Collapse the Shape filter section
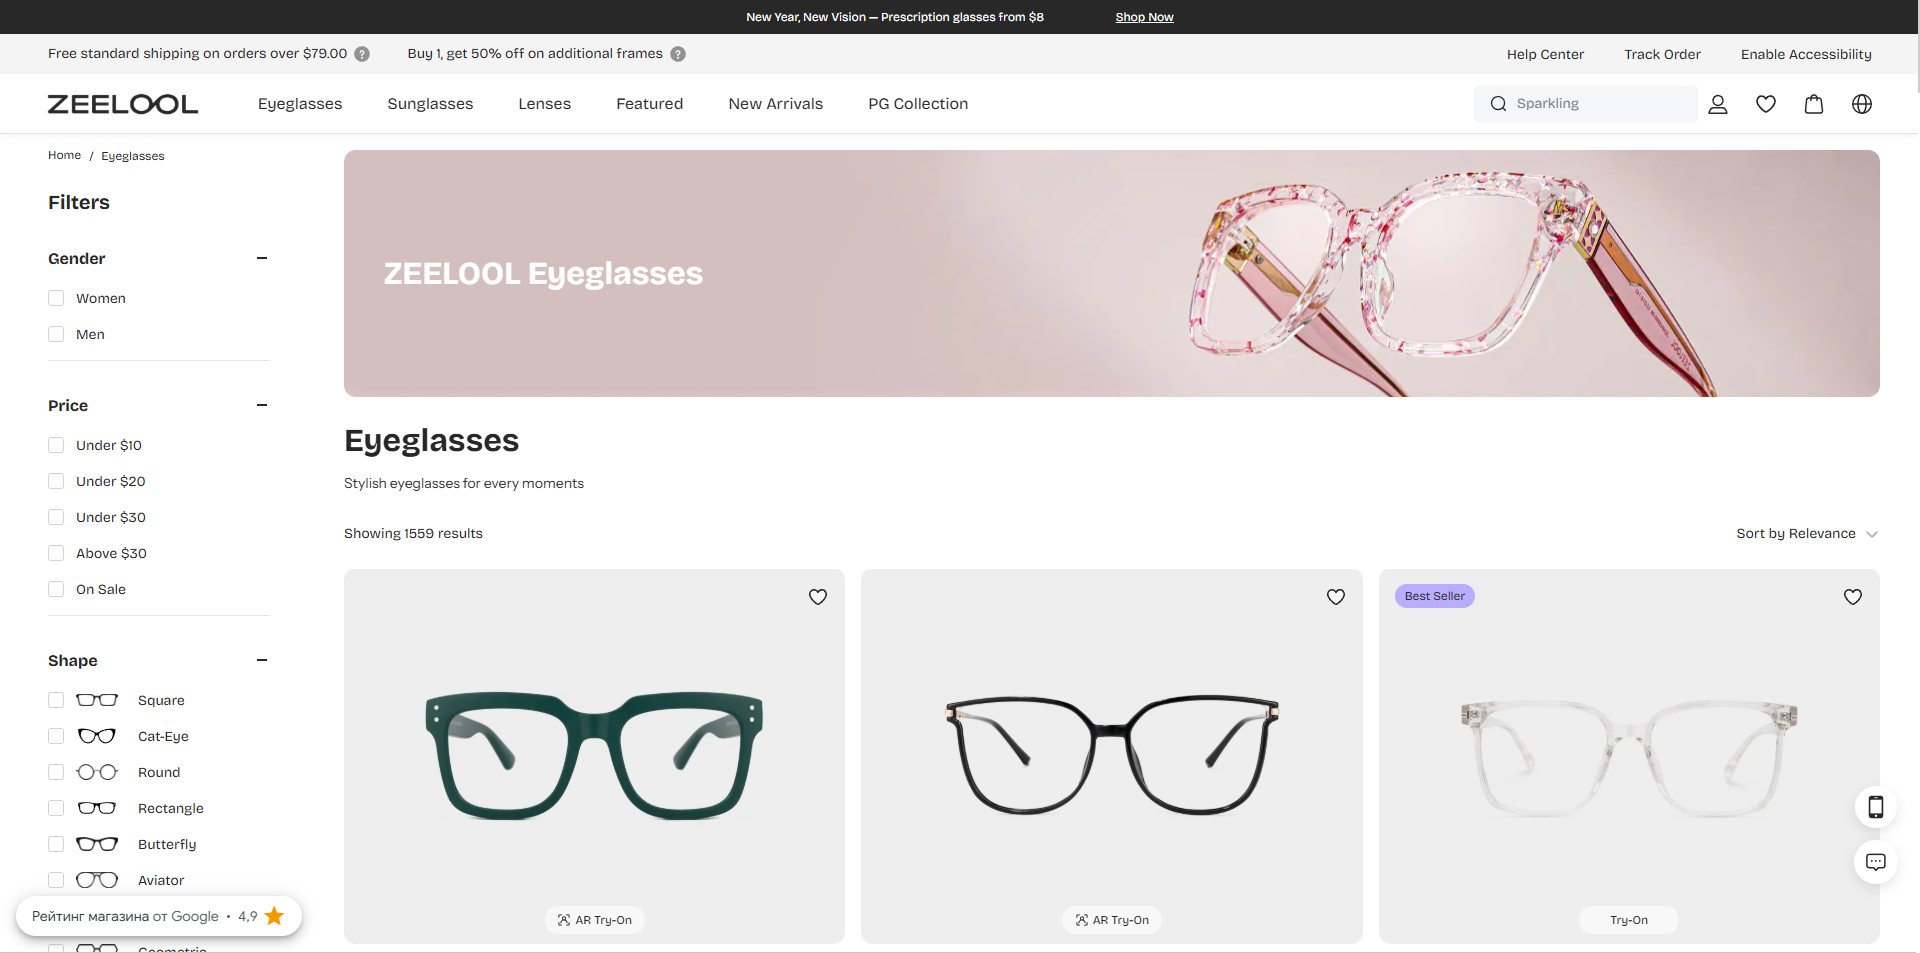The width and height of the screenshot is (1920, 953). 262,660
